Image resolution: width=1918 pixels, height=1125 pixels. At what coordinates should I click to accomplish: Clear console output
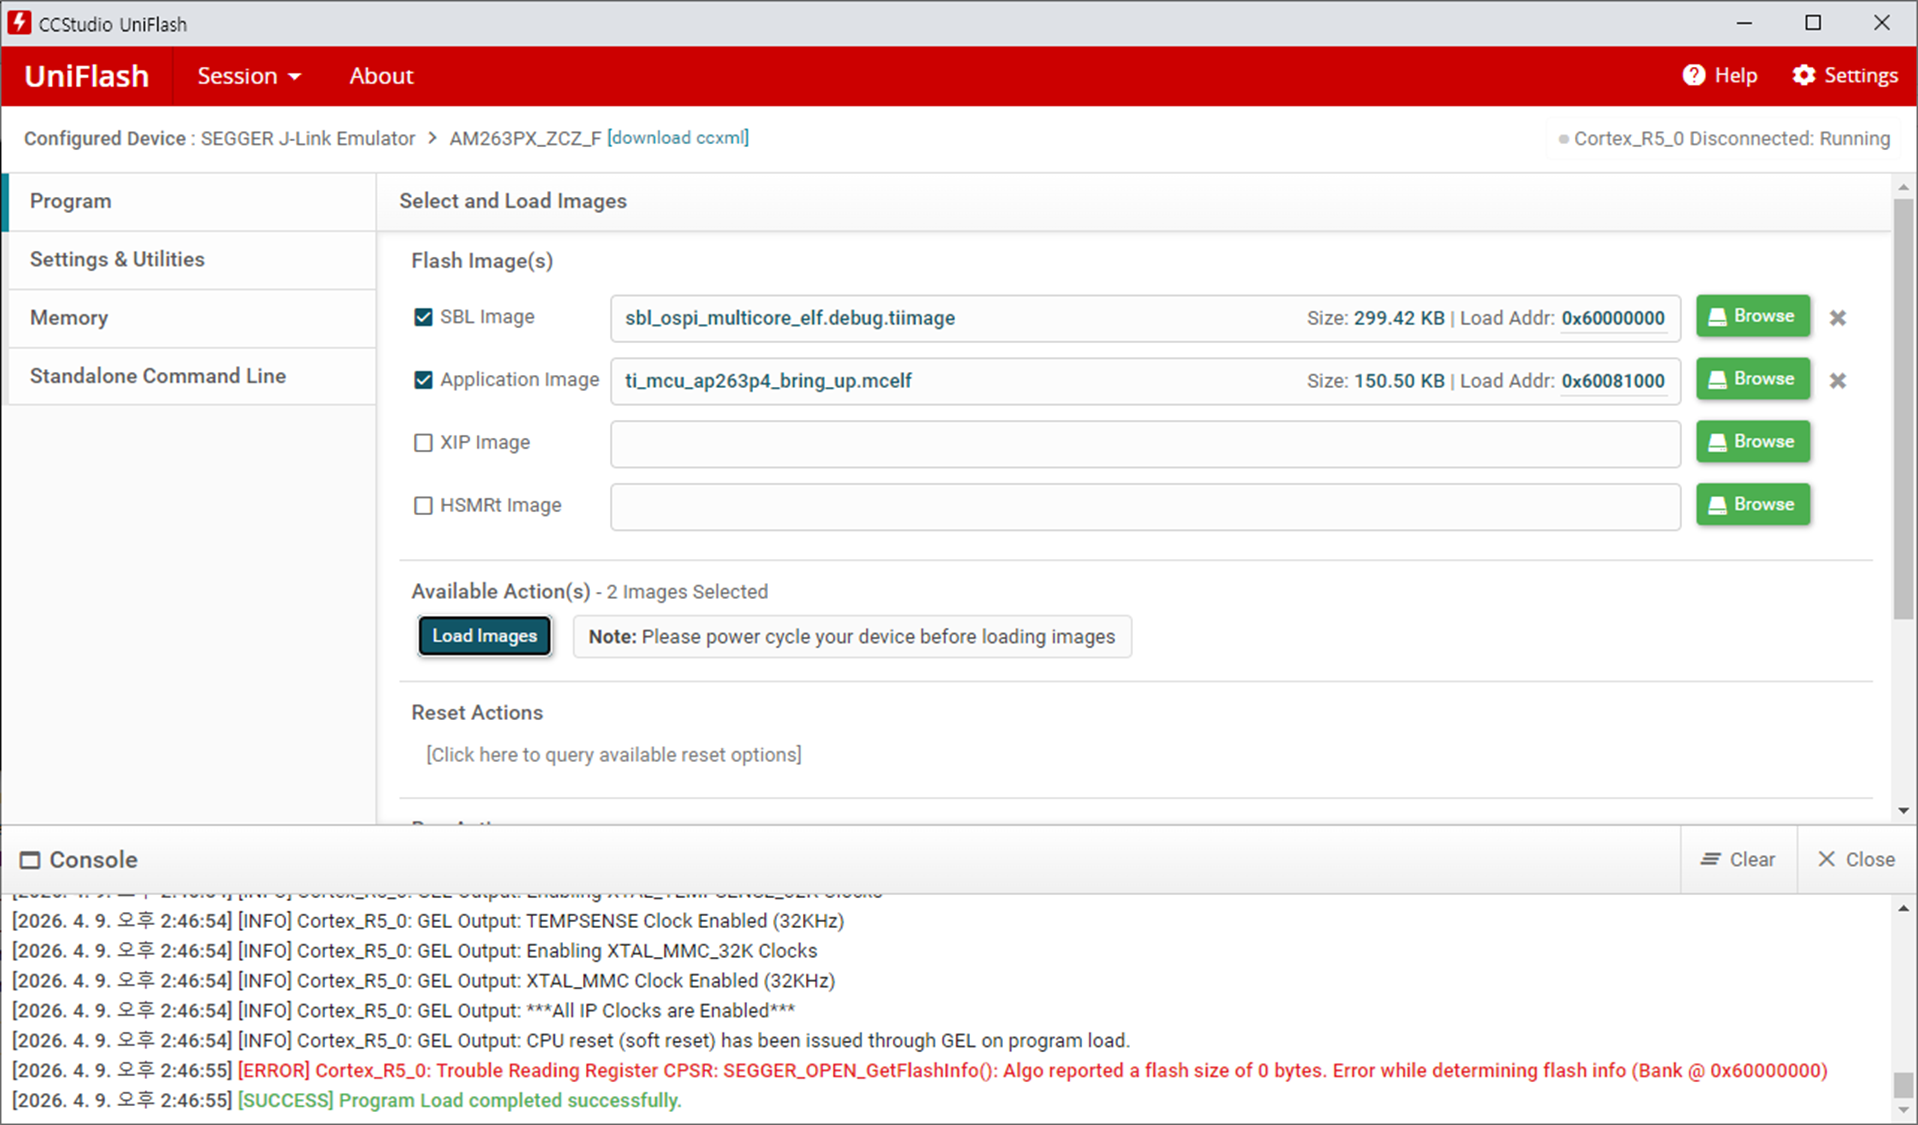pos(1738,859)
